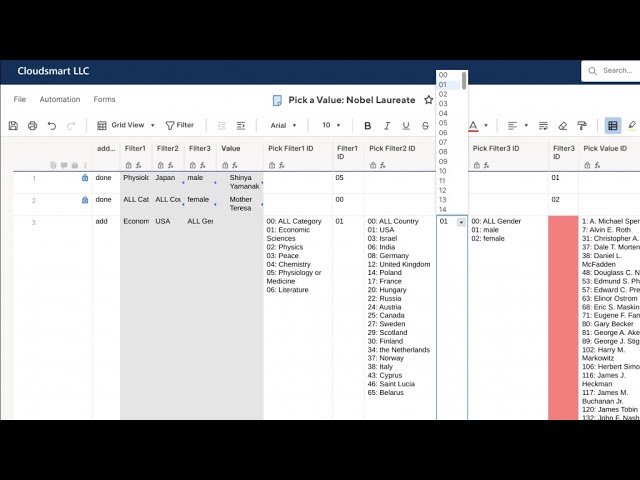Click the sheet icon beside the title
The height and width of the screenshot is (480, 640).
point(277,100)
